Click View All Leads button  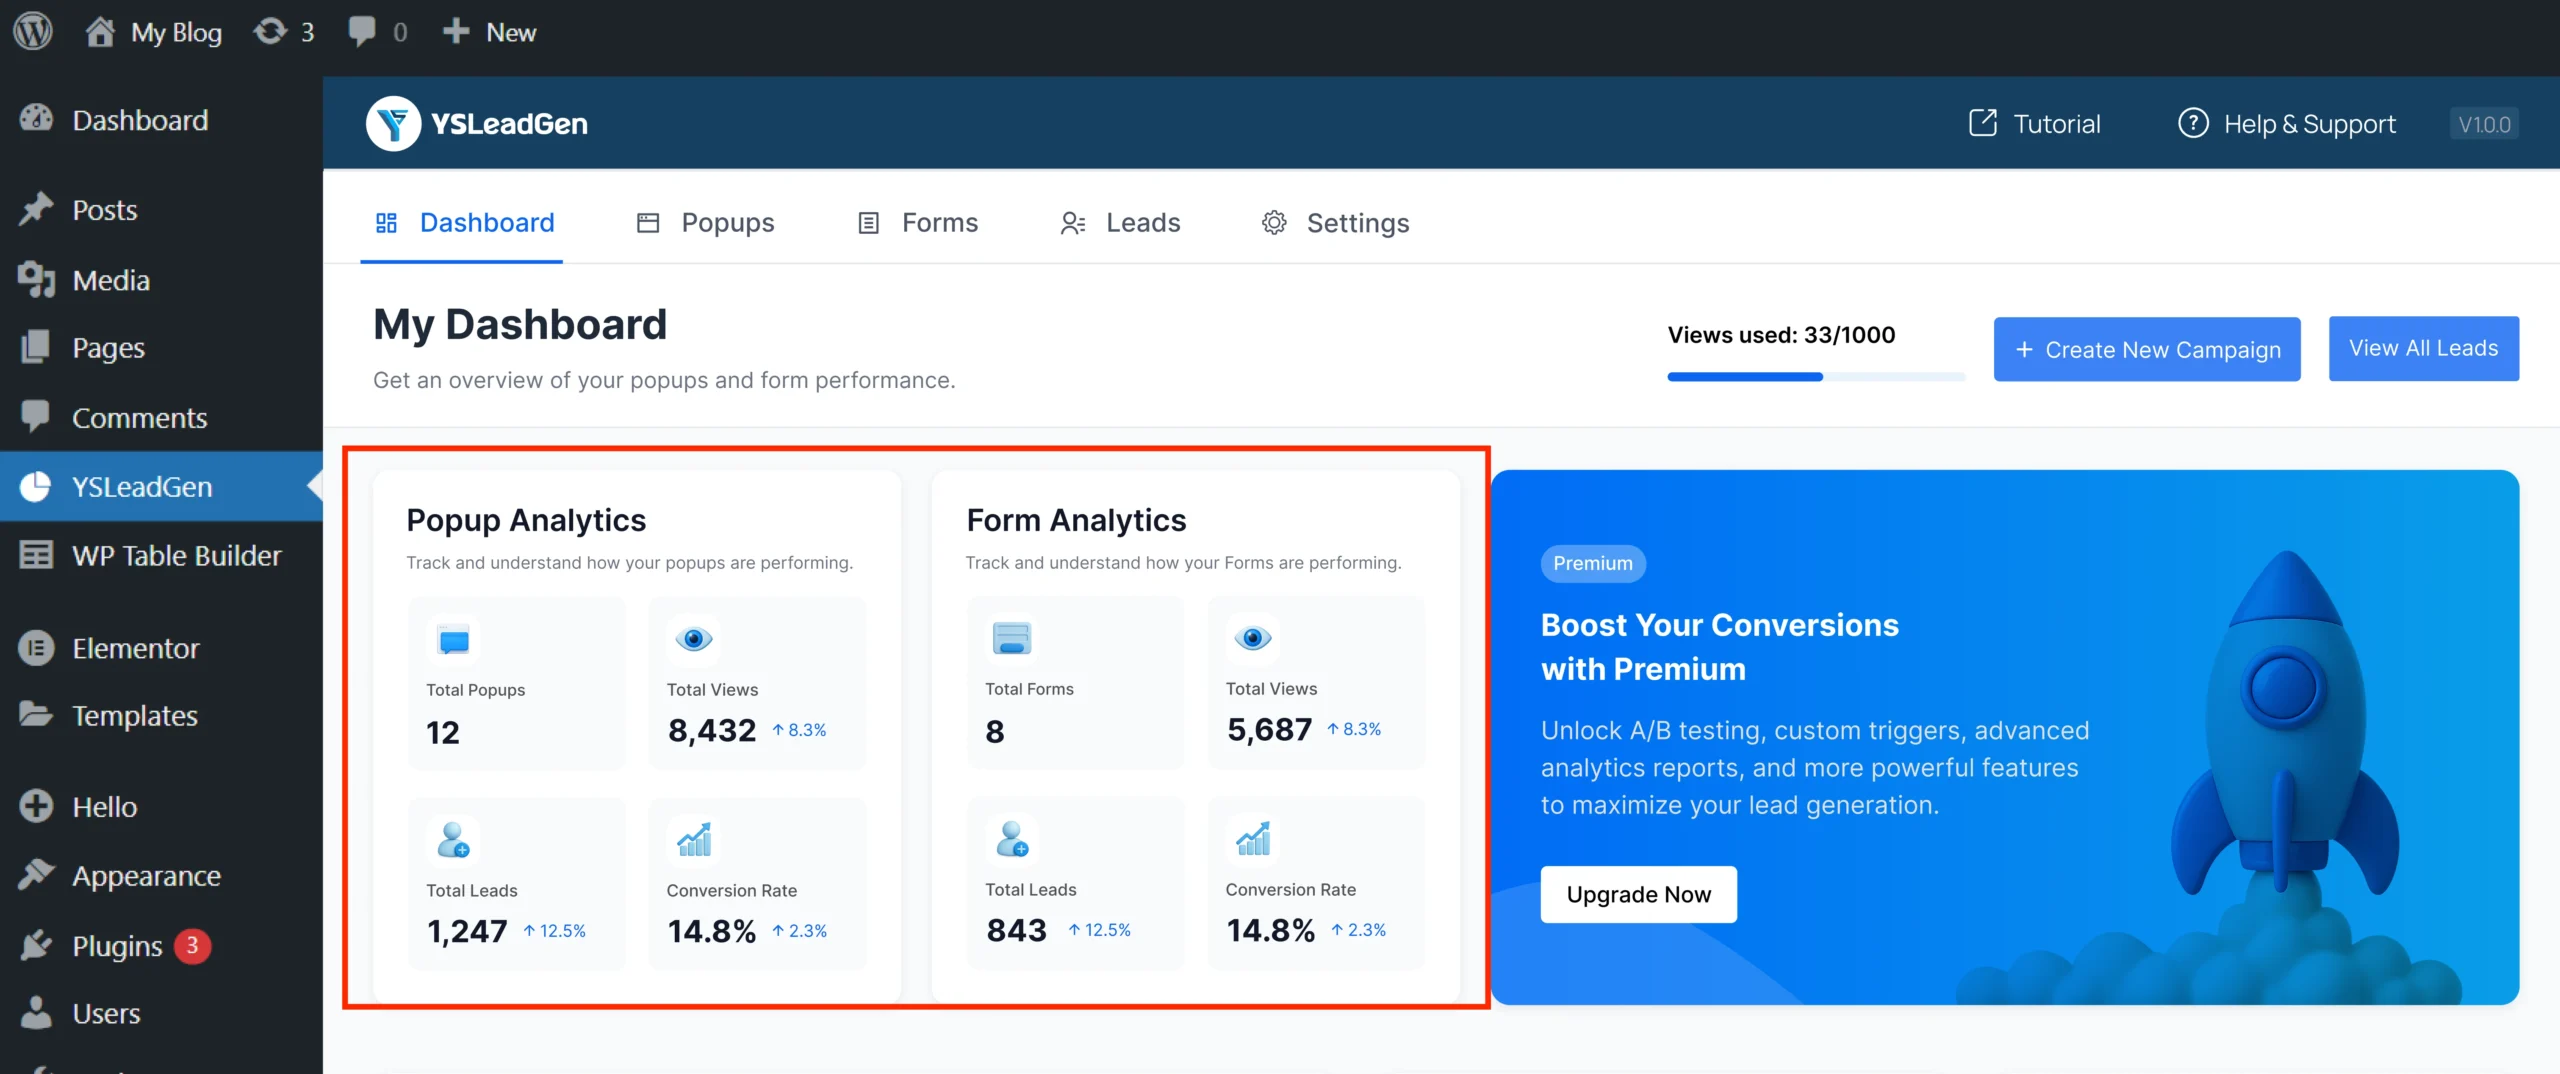pos(2424,348)
